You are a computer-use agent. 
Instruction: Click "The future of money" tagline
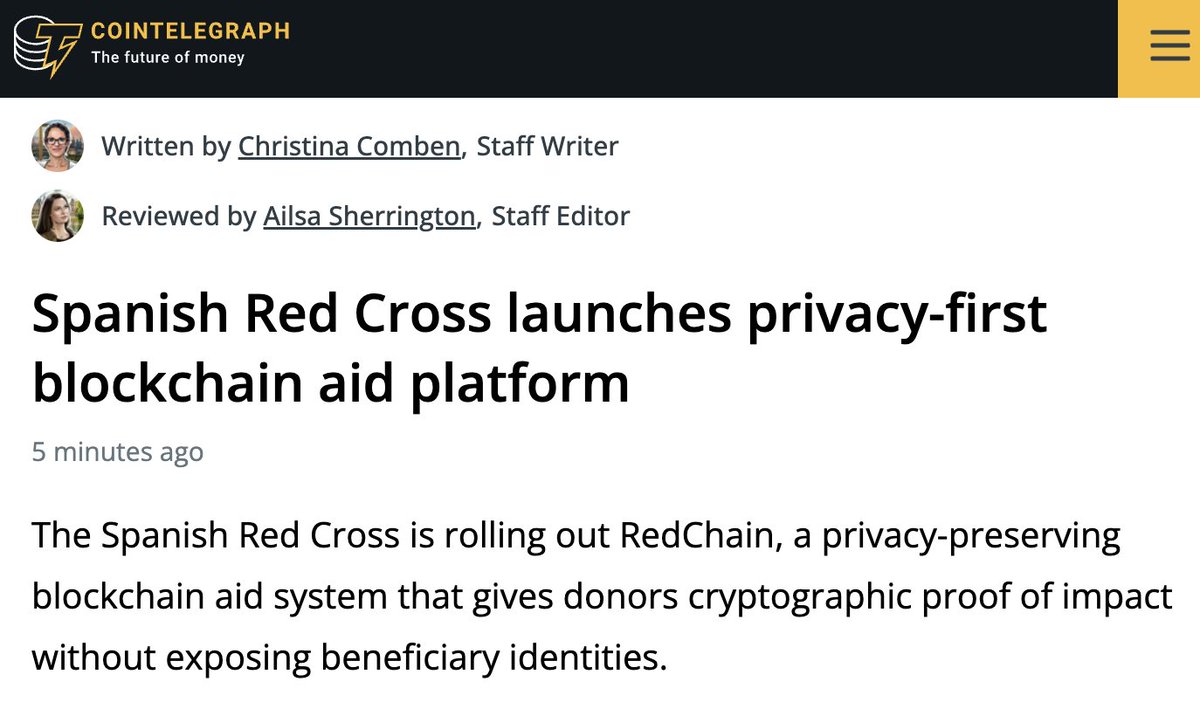tap(168, 58)
